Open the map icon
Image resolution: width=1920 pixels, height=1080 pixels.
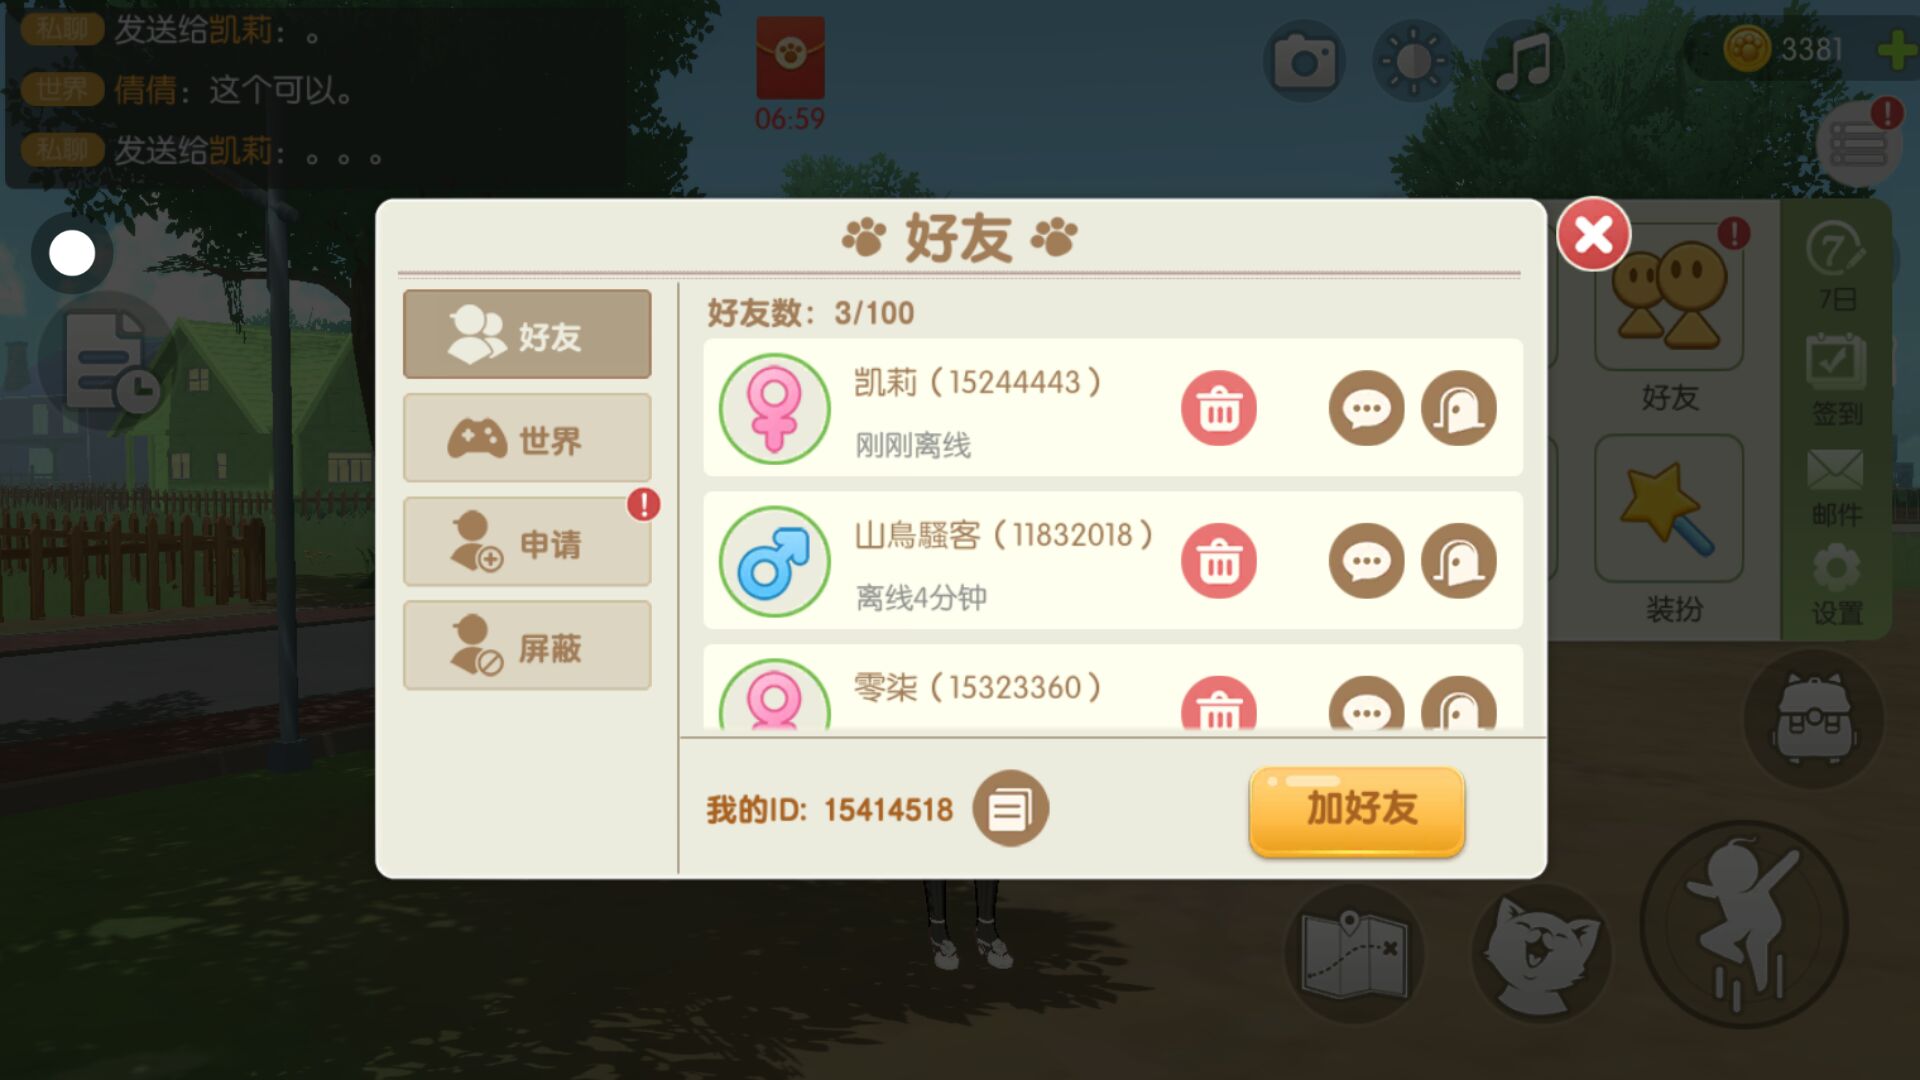1355,953
